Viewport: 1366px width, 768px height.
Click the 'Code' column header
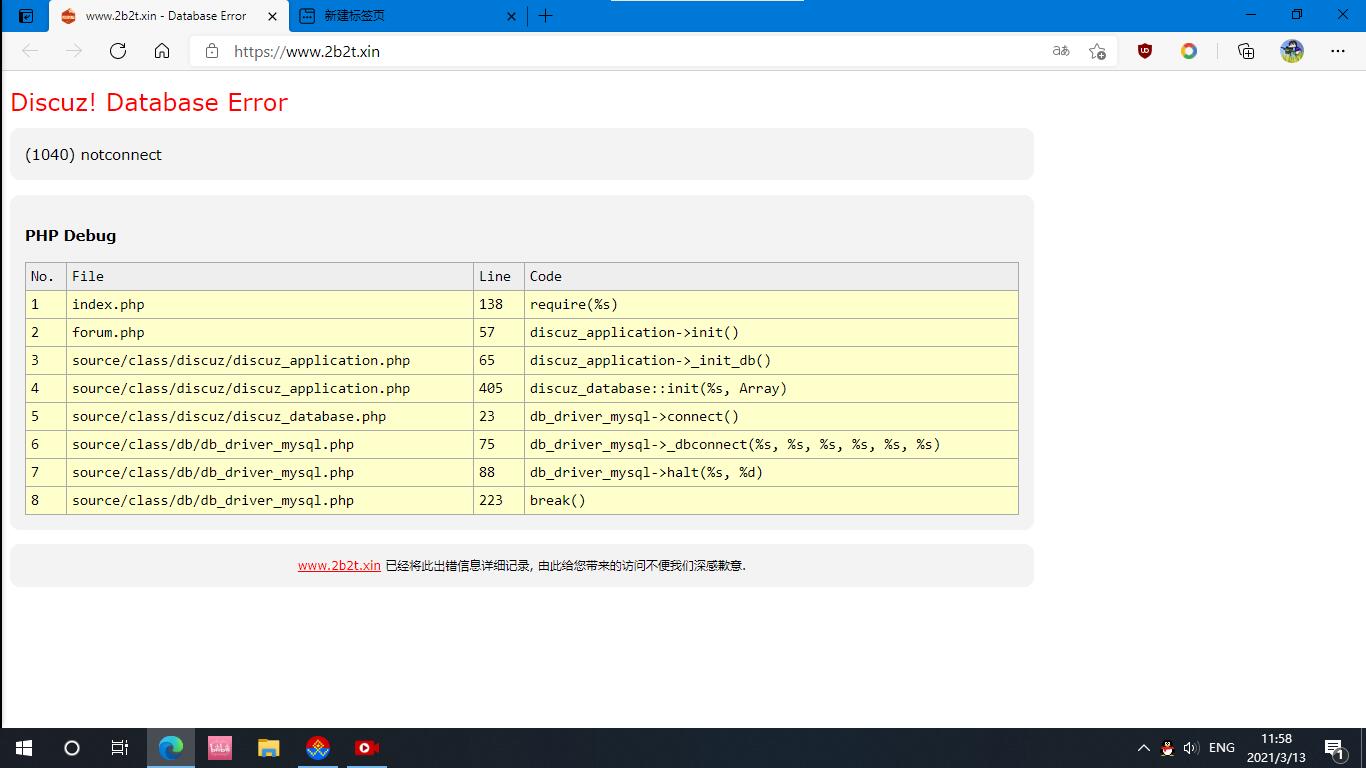pyautogui.click(x=771, y=276)
